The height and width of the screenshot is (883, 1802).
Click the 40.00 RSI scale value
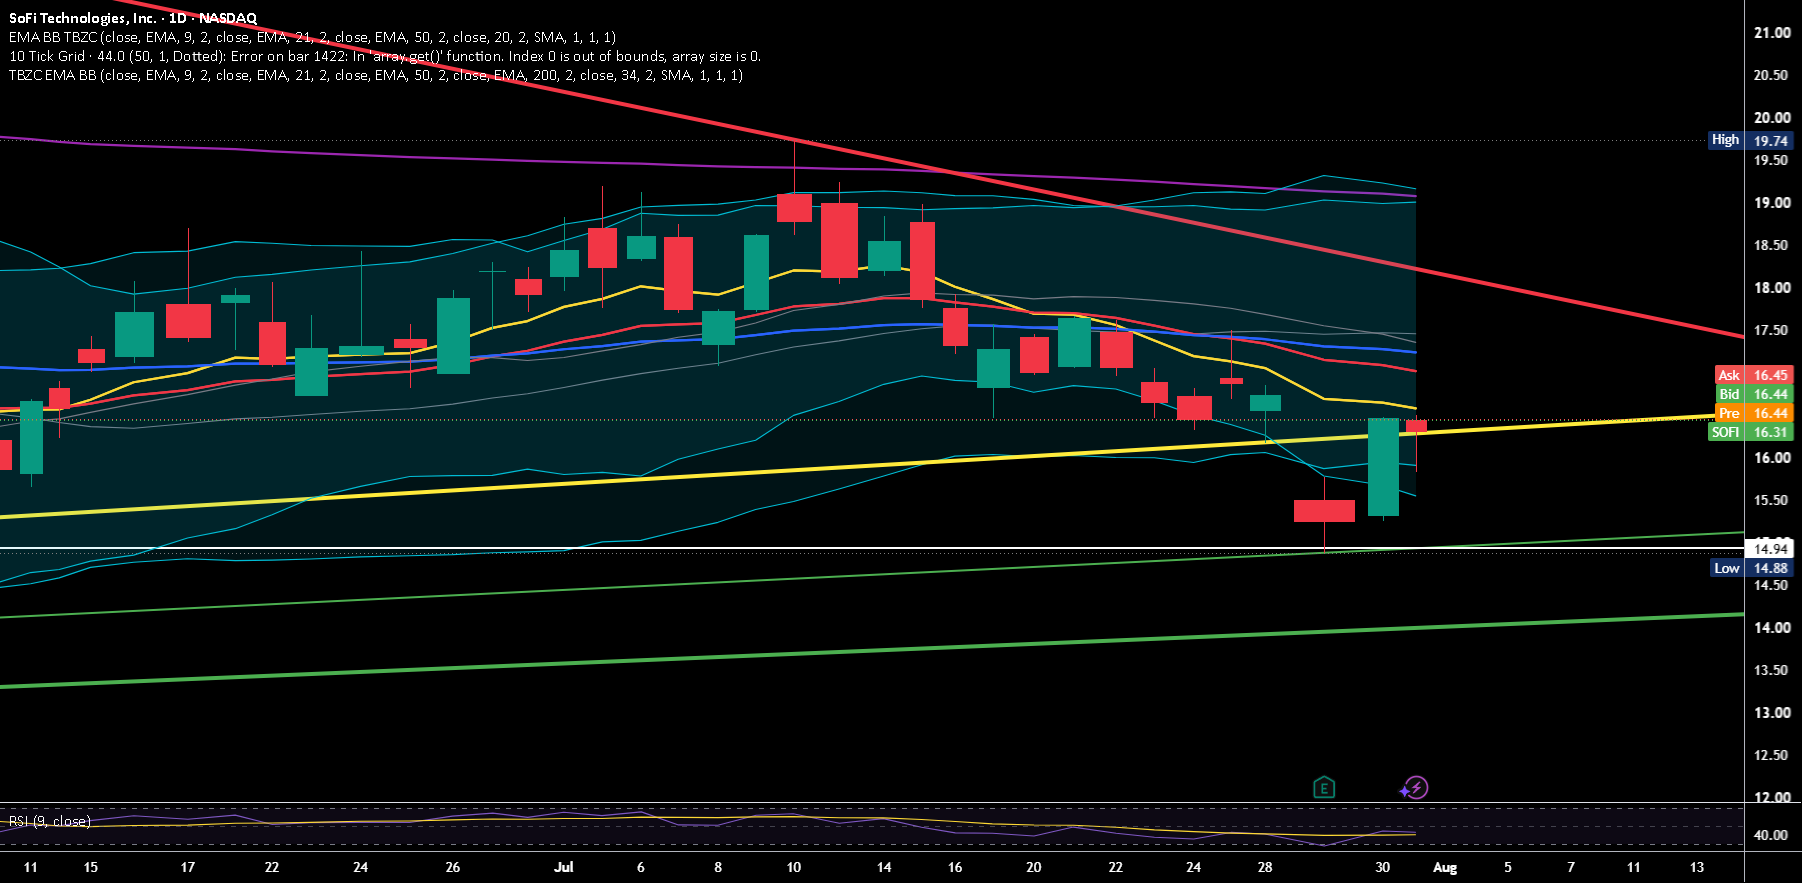[x=1772, y=835]
